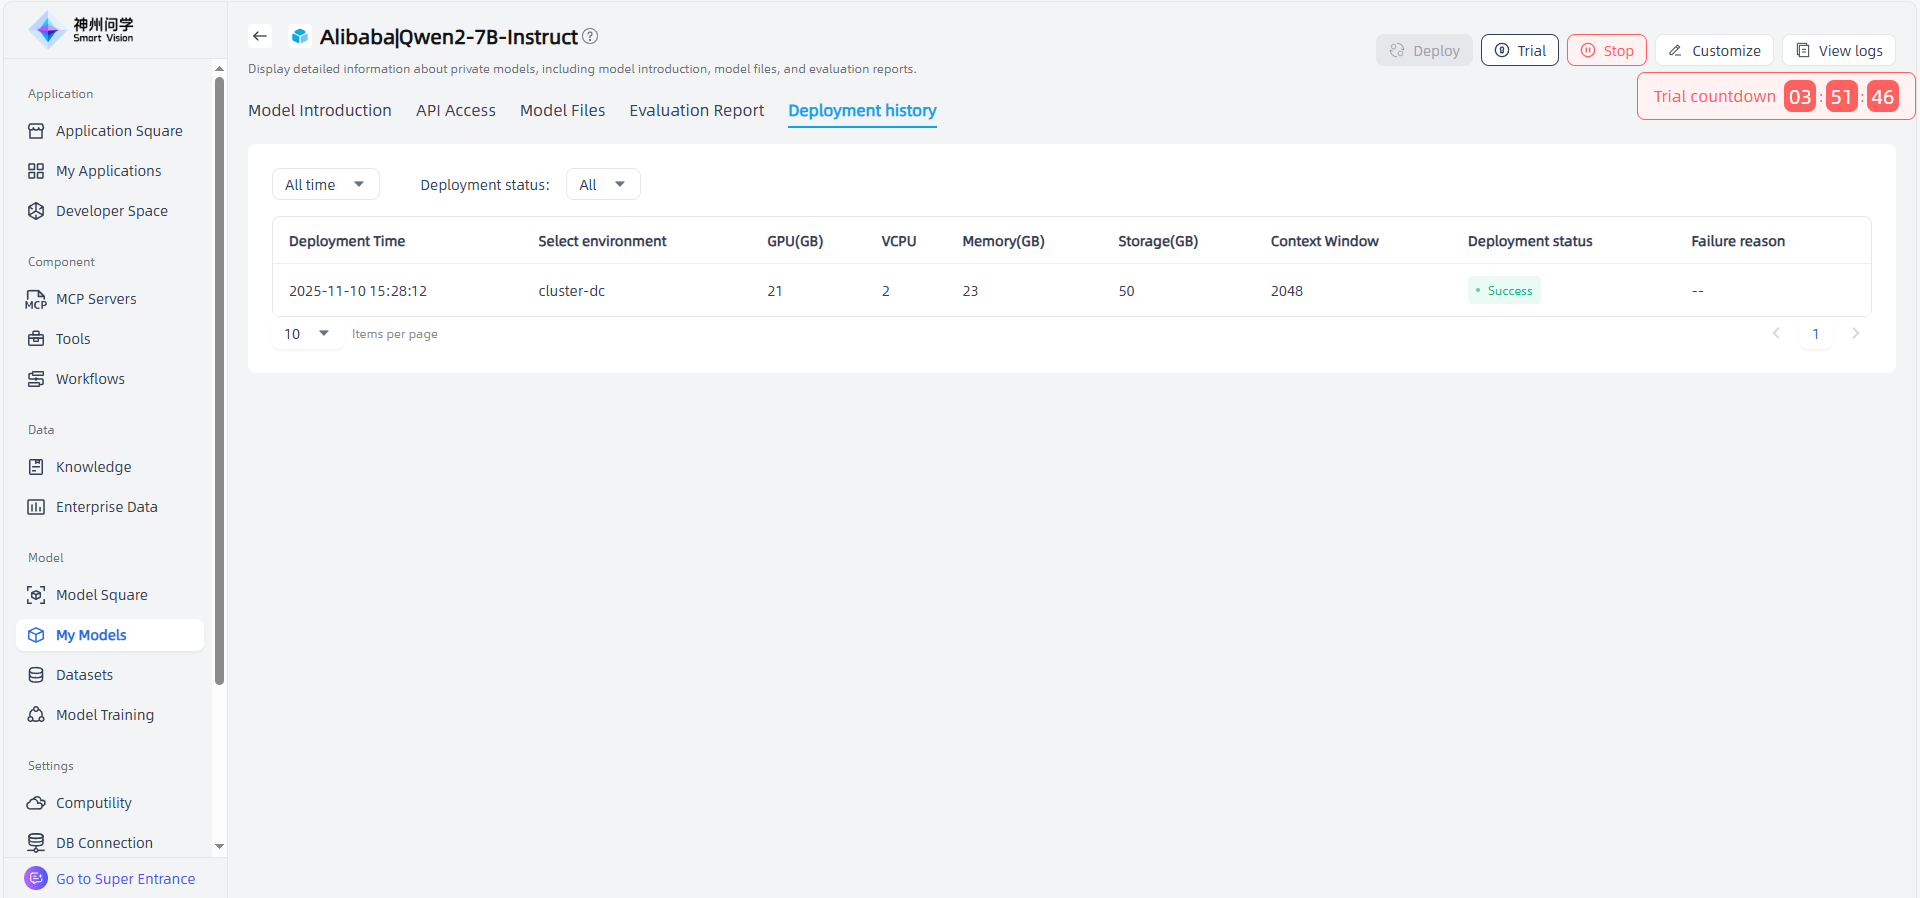Open Datasets from the sidebar

(x=84, y=675)
